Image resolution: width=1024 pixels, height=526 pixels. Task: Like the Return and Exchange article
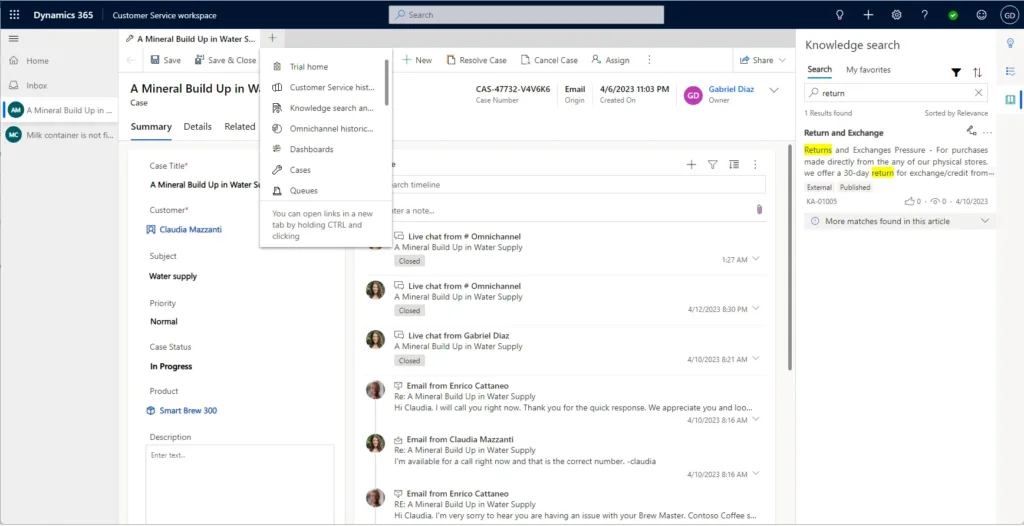(x=910, y=201)
